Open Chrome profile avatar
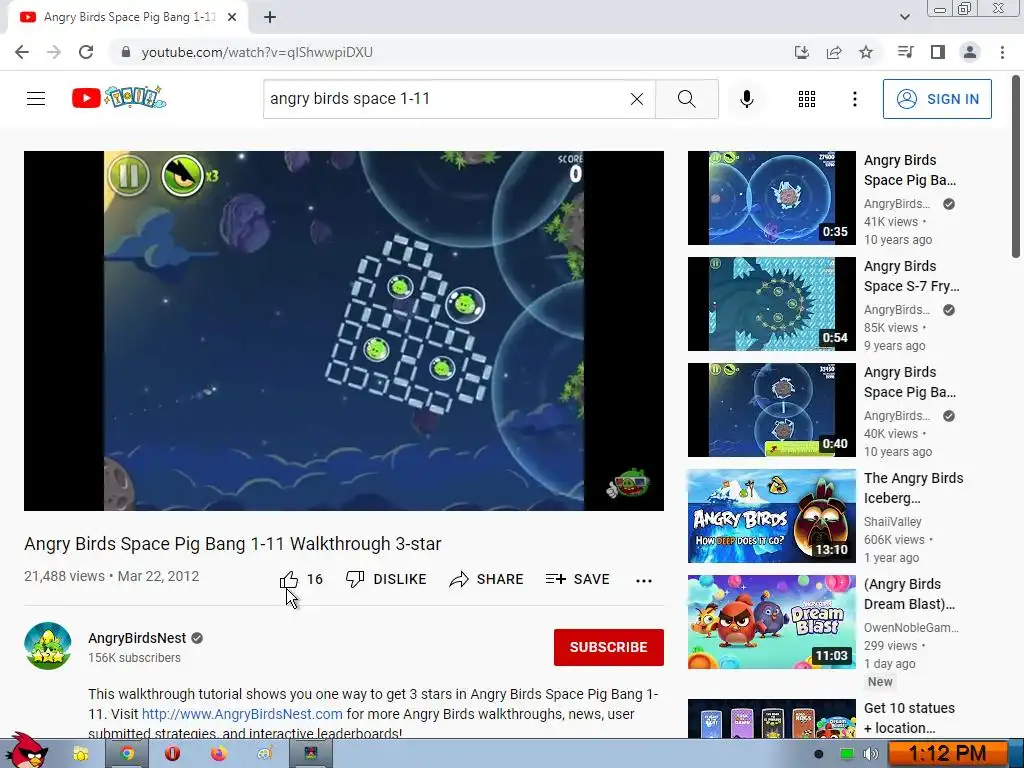1024x768 pixels. pos(970,52)
